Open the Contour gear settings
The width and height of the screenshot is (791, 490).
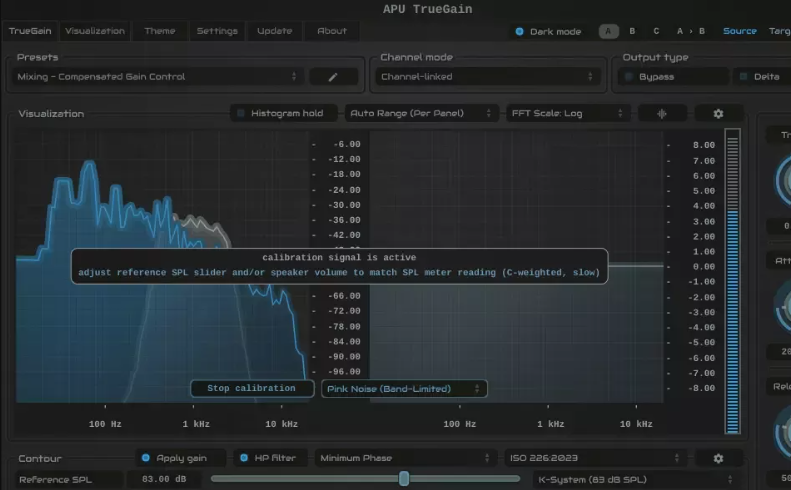(717, 458)
